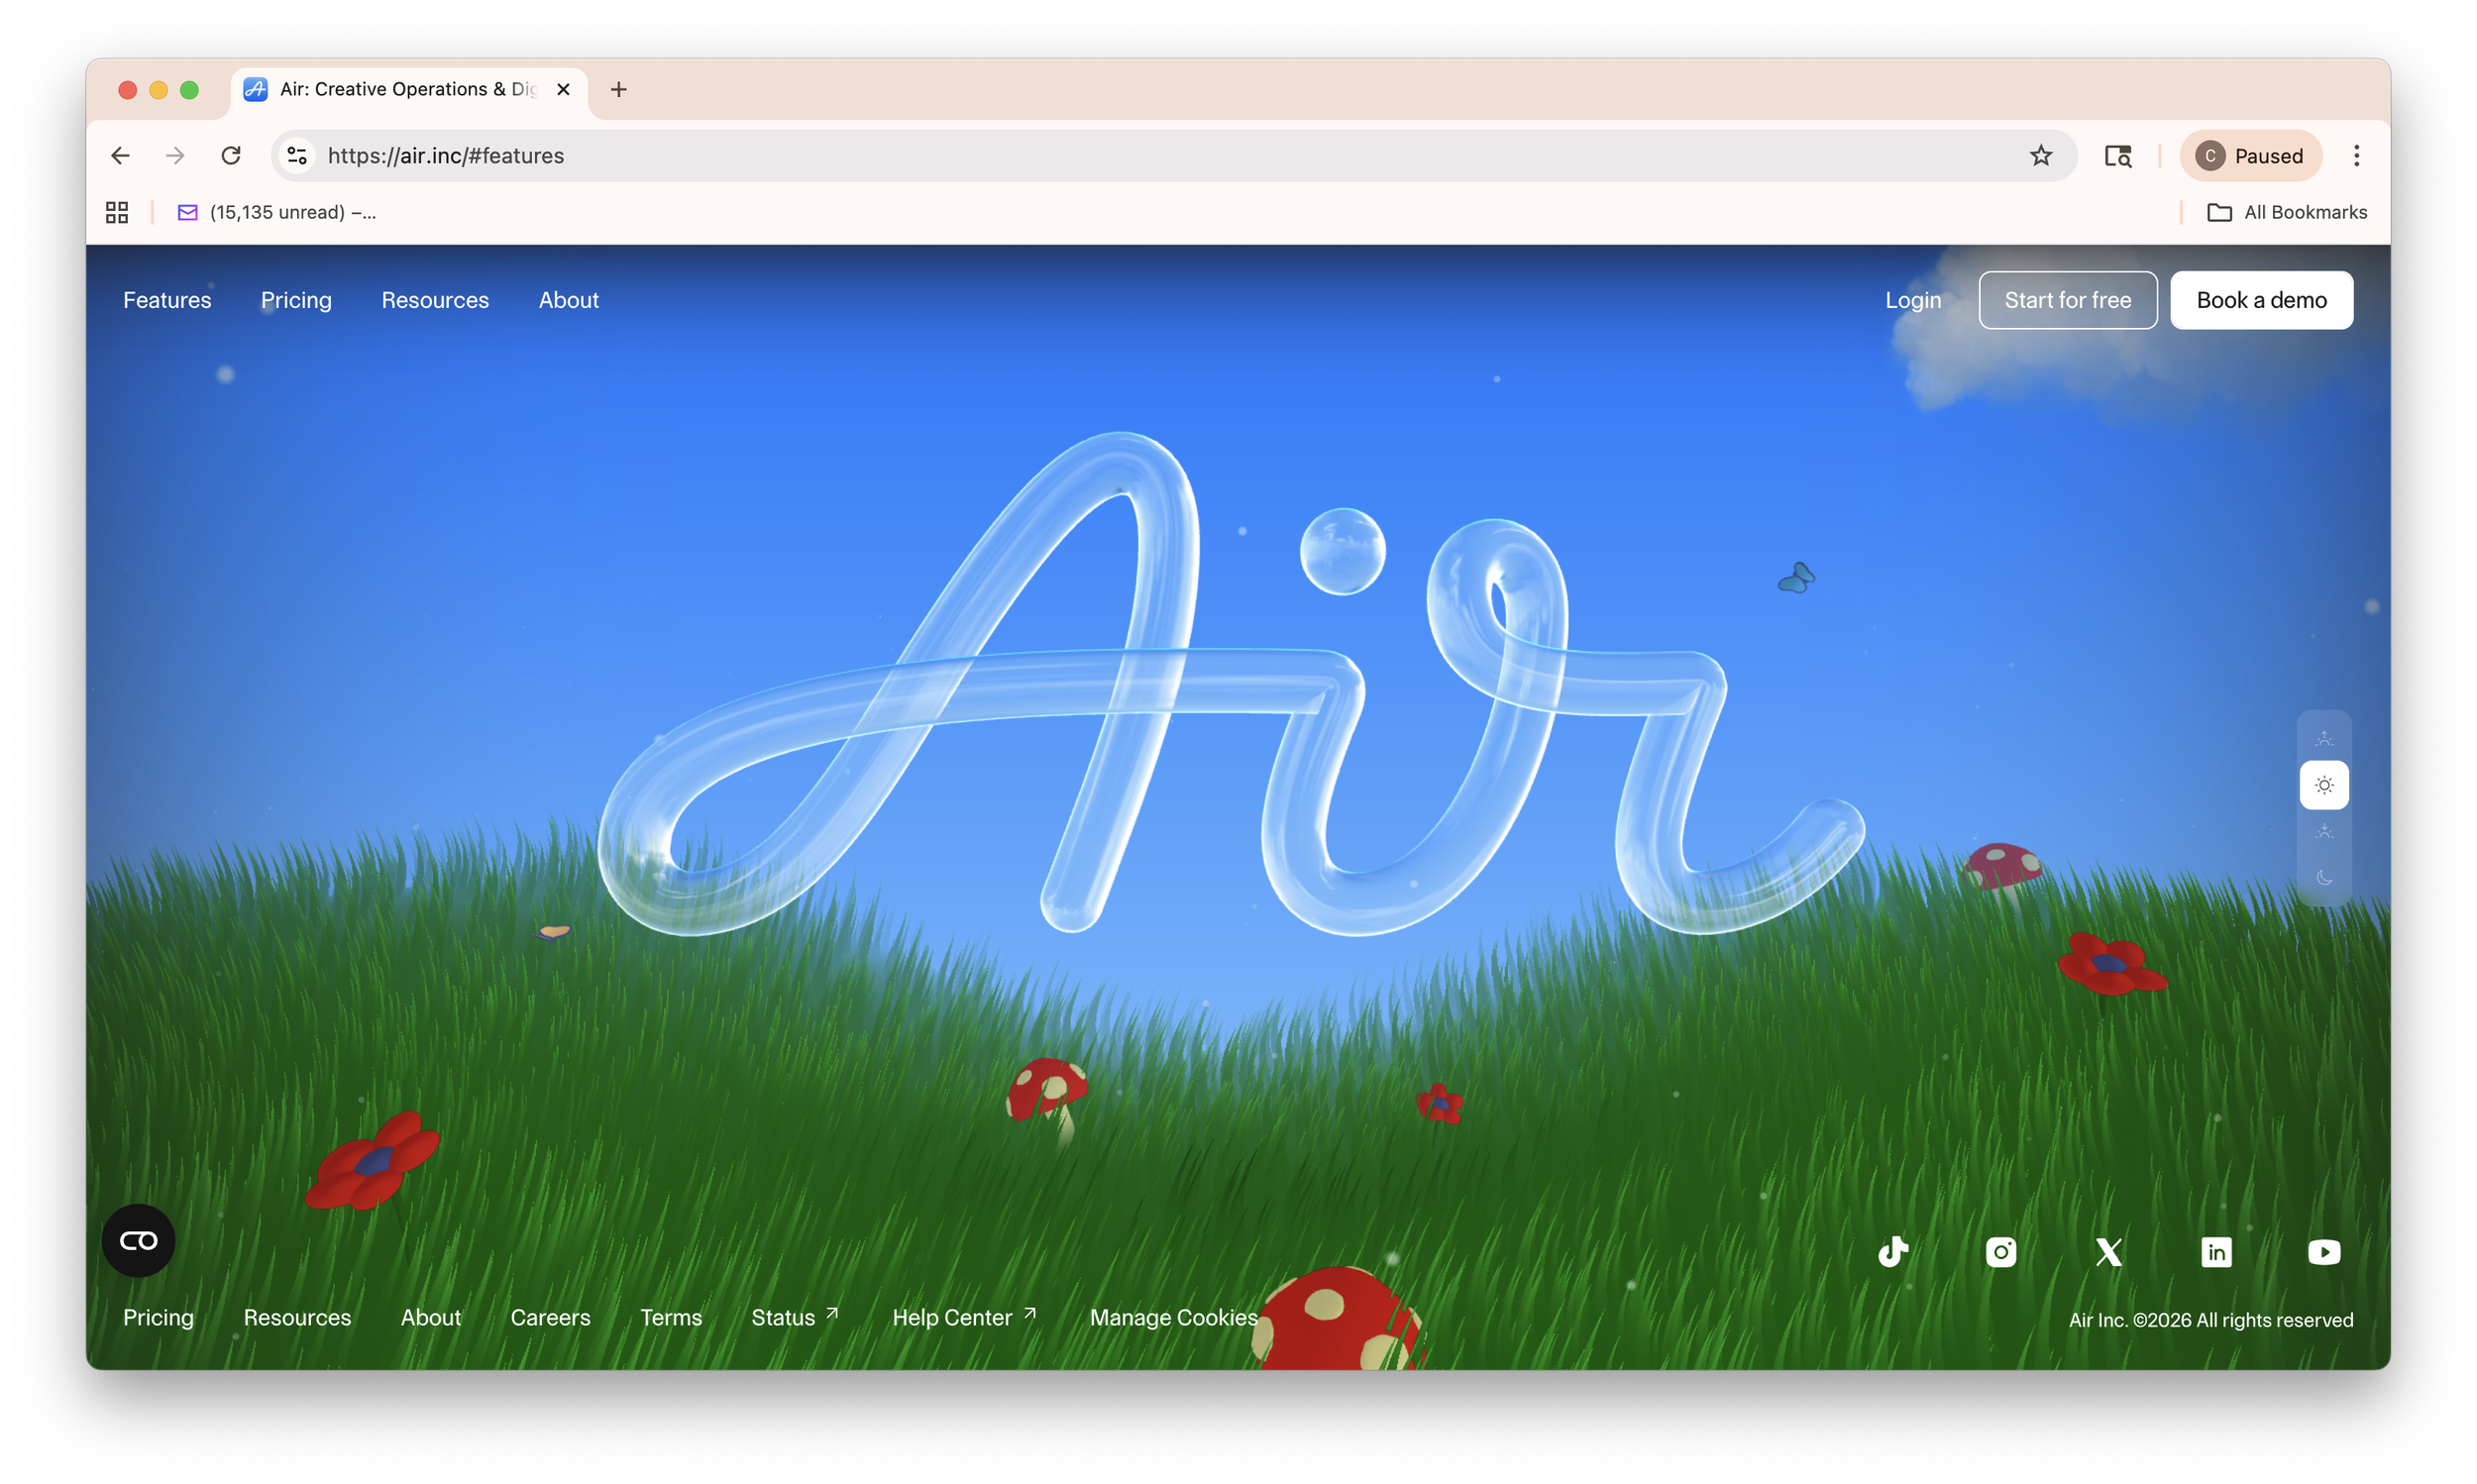The image size is (2477, 1484).
Task: Open Air's LinkedIn page
Action: (x=2216, y=1252)
